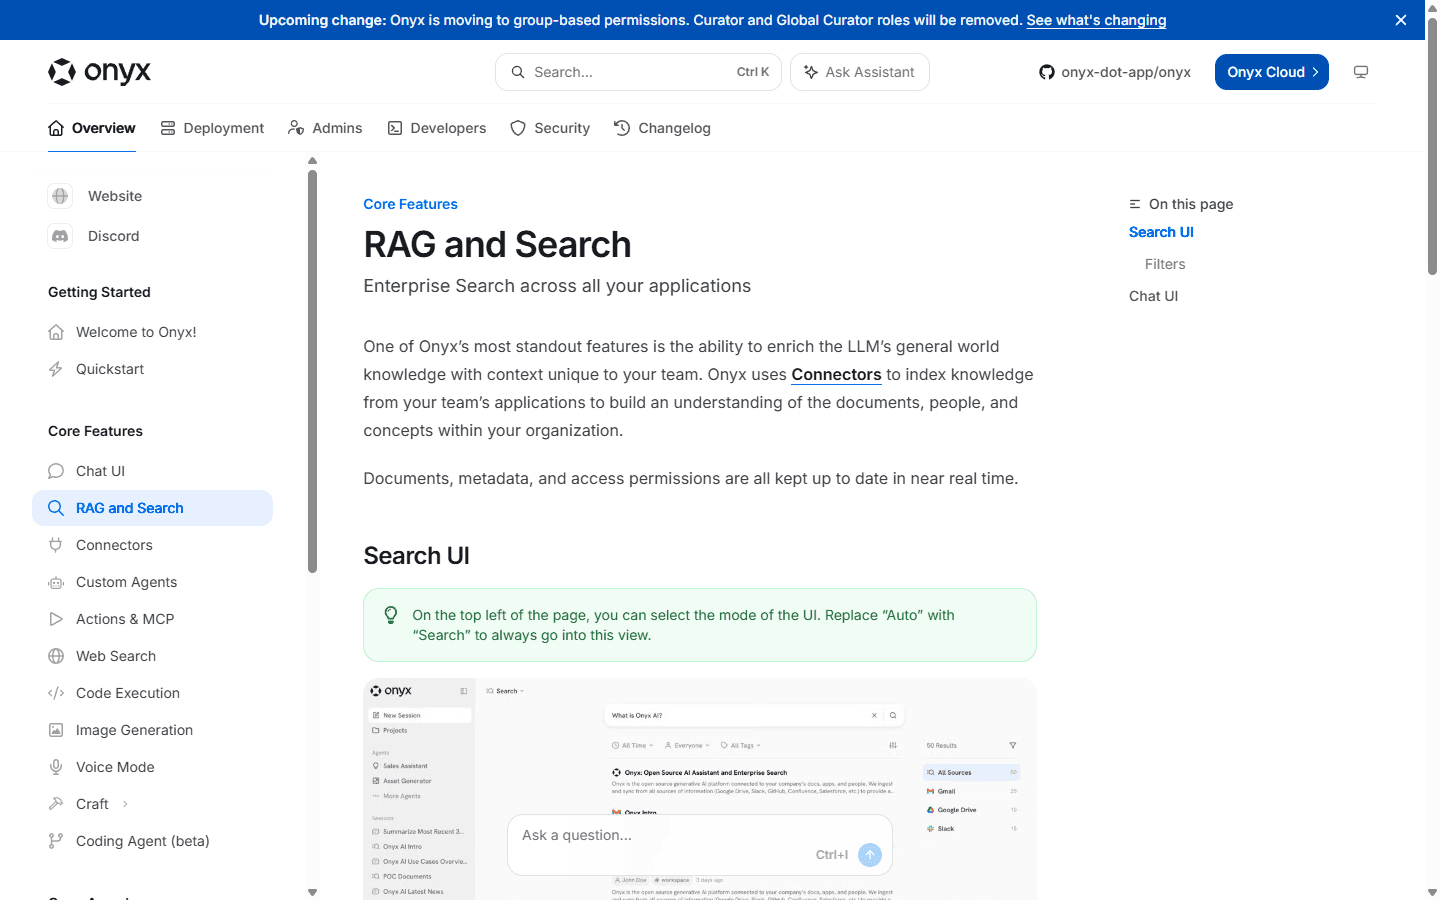This screenshot has height=900, width=1440.
Task: Follow the inline Connectors link
Action: coord(836,375)
